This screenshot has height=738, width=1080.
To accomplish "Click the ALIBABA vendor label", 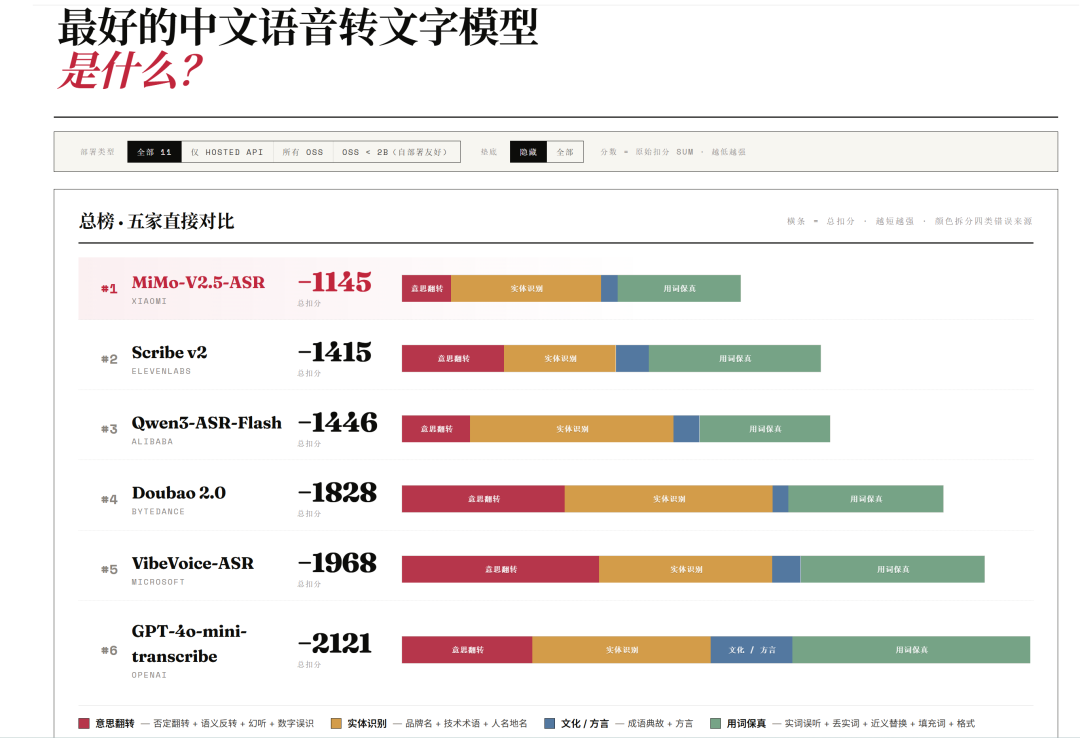I will point(152,442).
